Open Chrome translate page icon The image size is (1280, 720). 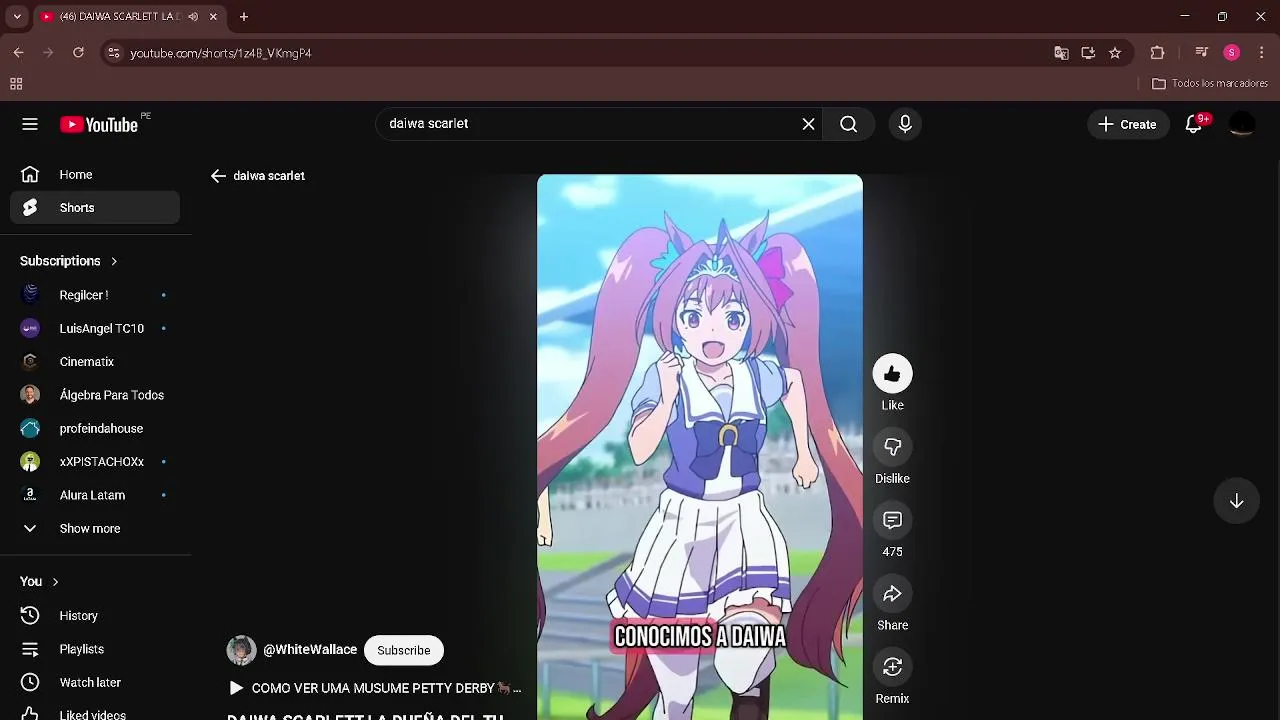pyautogui.click(x=1061, y=53)
